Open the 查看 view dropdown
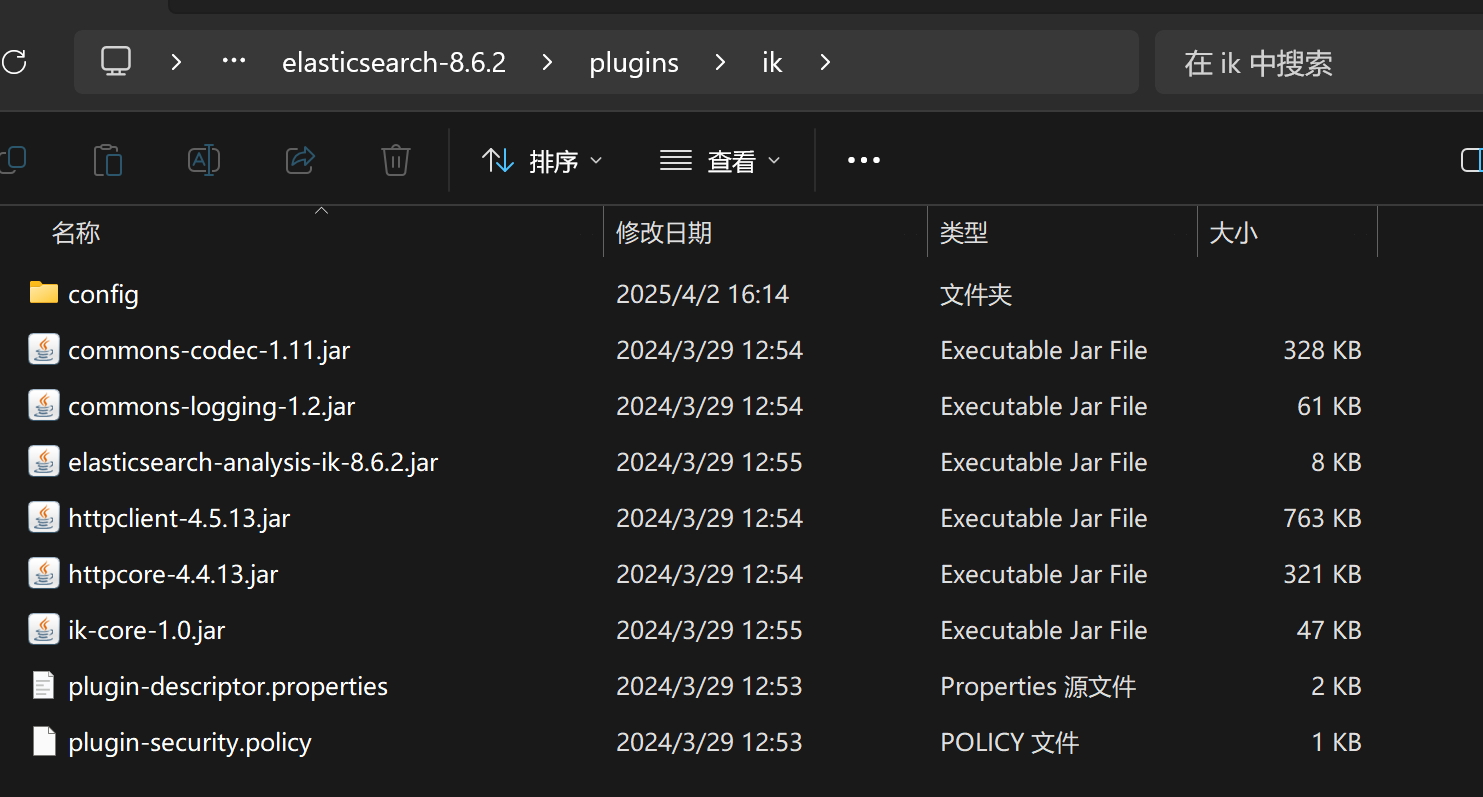This screenshot has height=797, width=1483. (720, 160)
